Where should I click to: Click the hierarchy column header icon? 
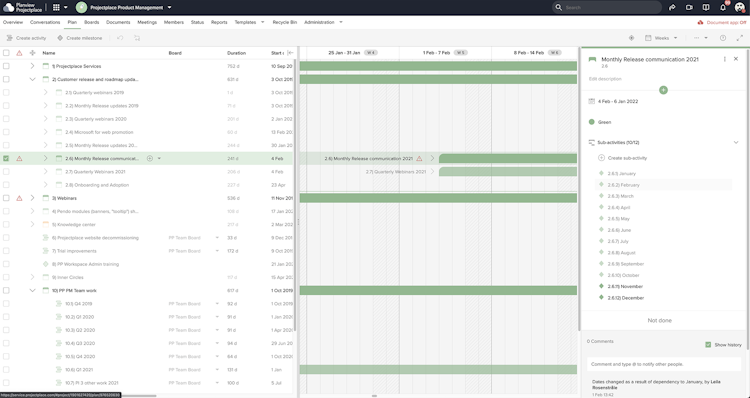[x=33, y=53]
